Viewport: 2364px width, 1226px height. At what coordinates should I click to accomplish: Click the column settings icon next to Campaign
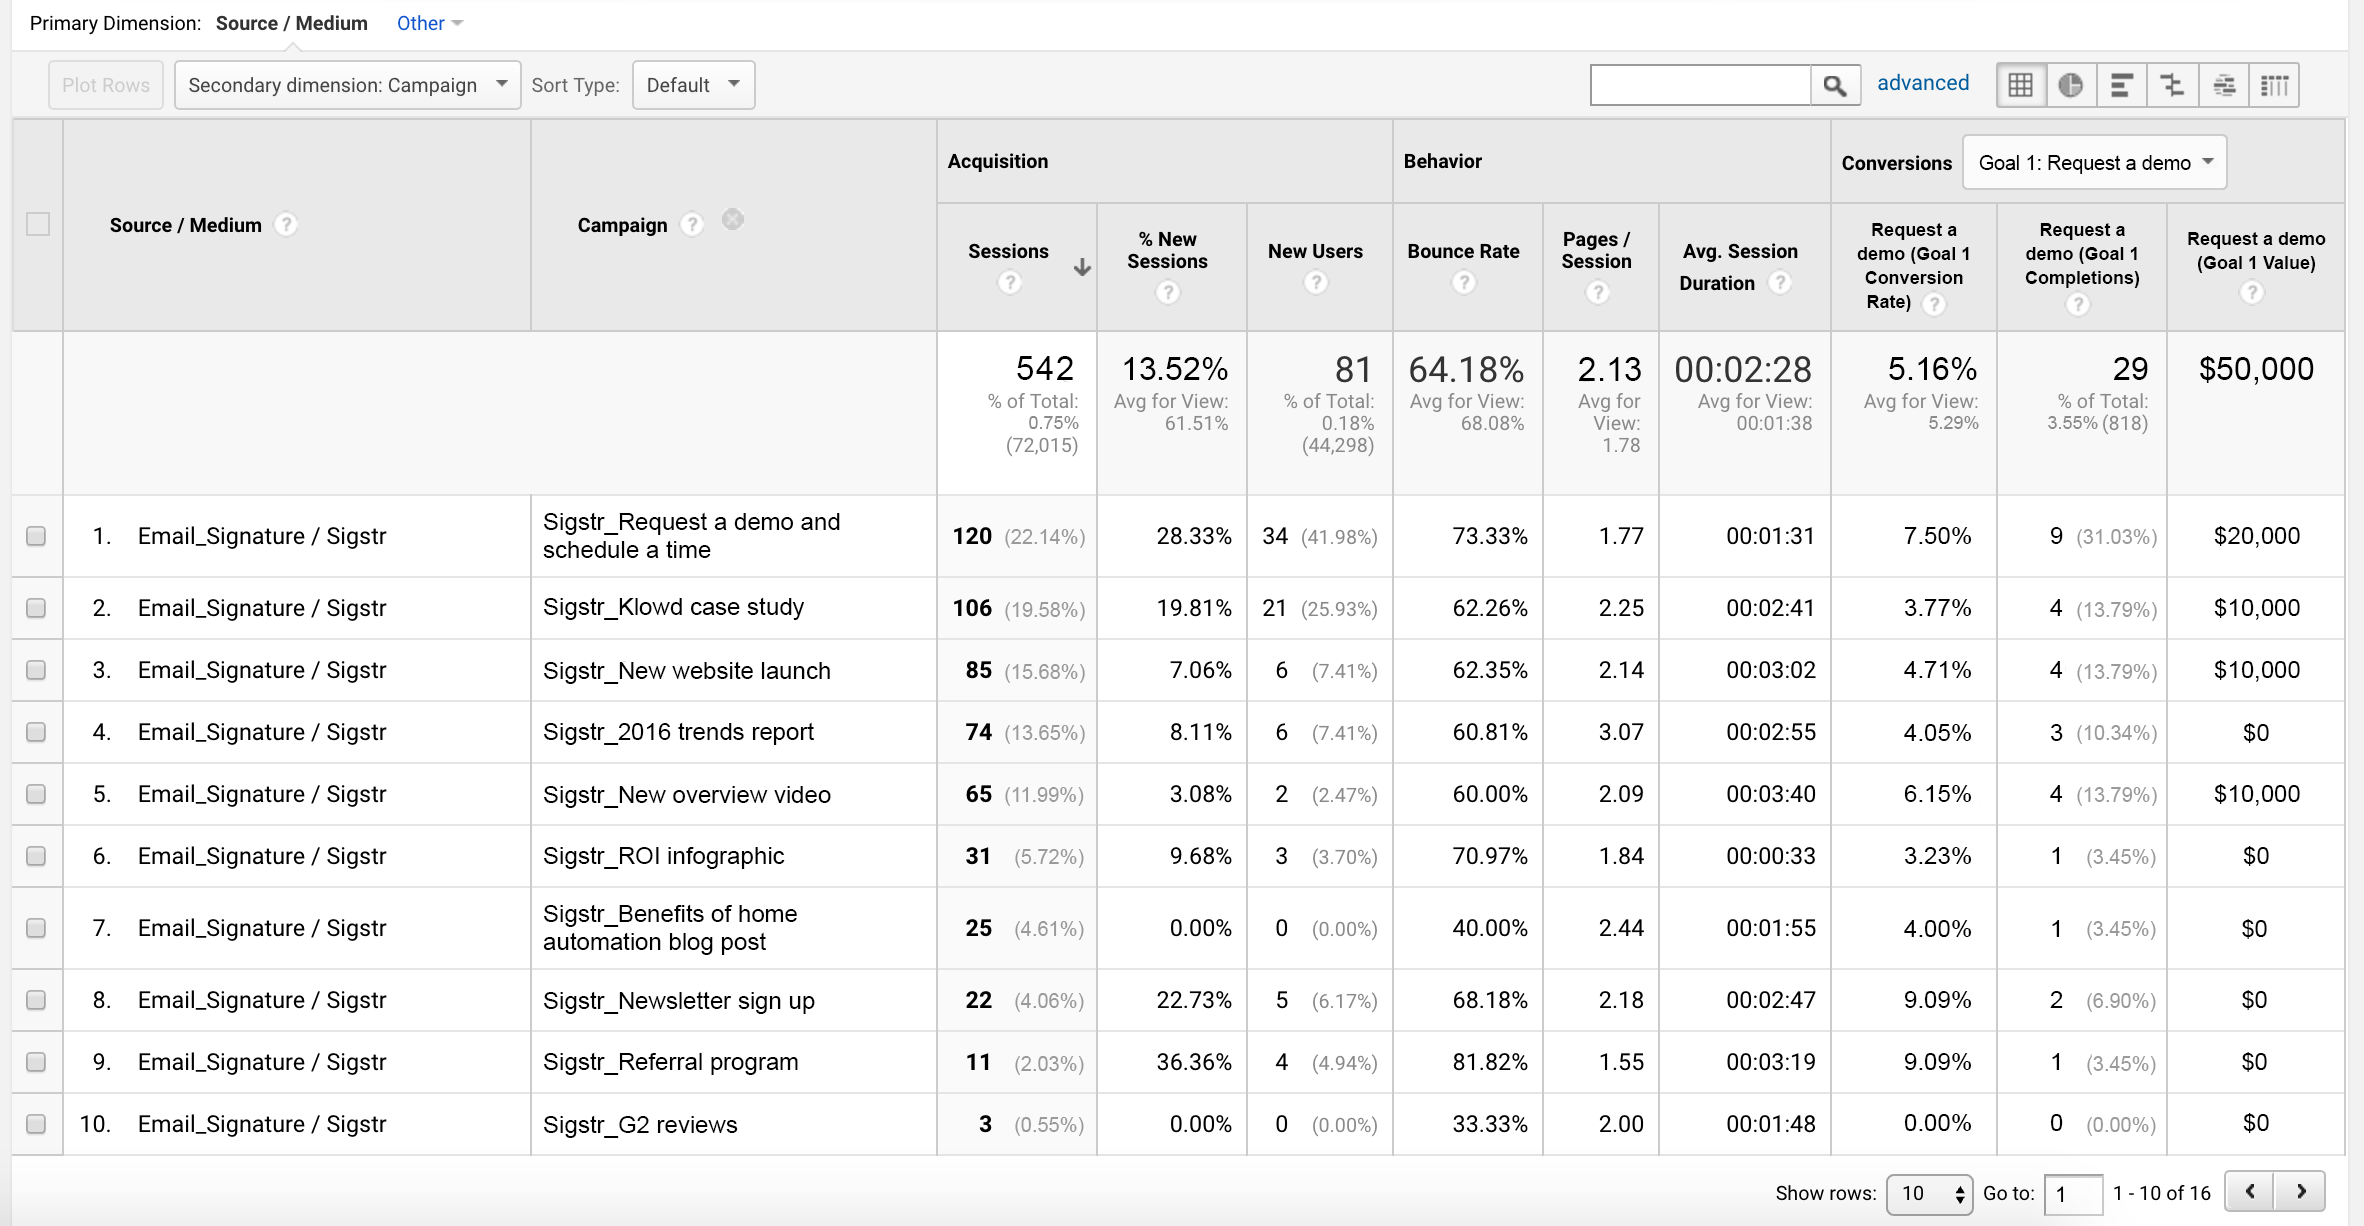point(733,220)
